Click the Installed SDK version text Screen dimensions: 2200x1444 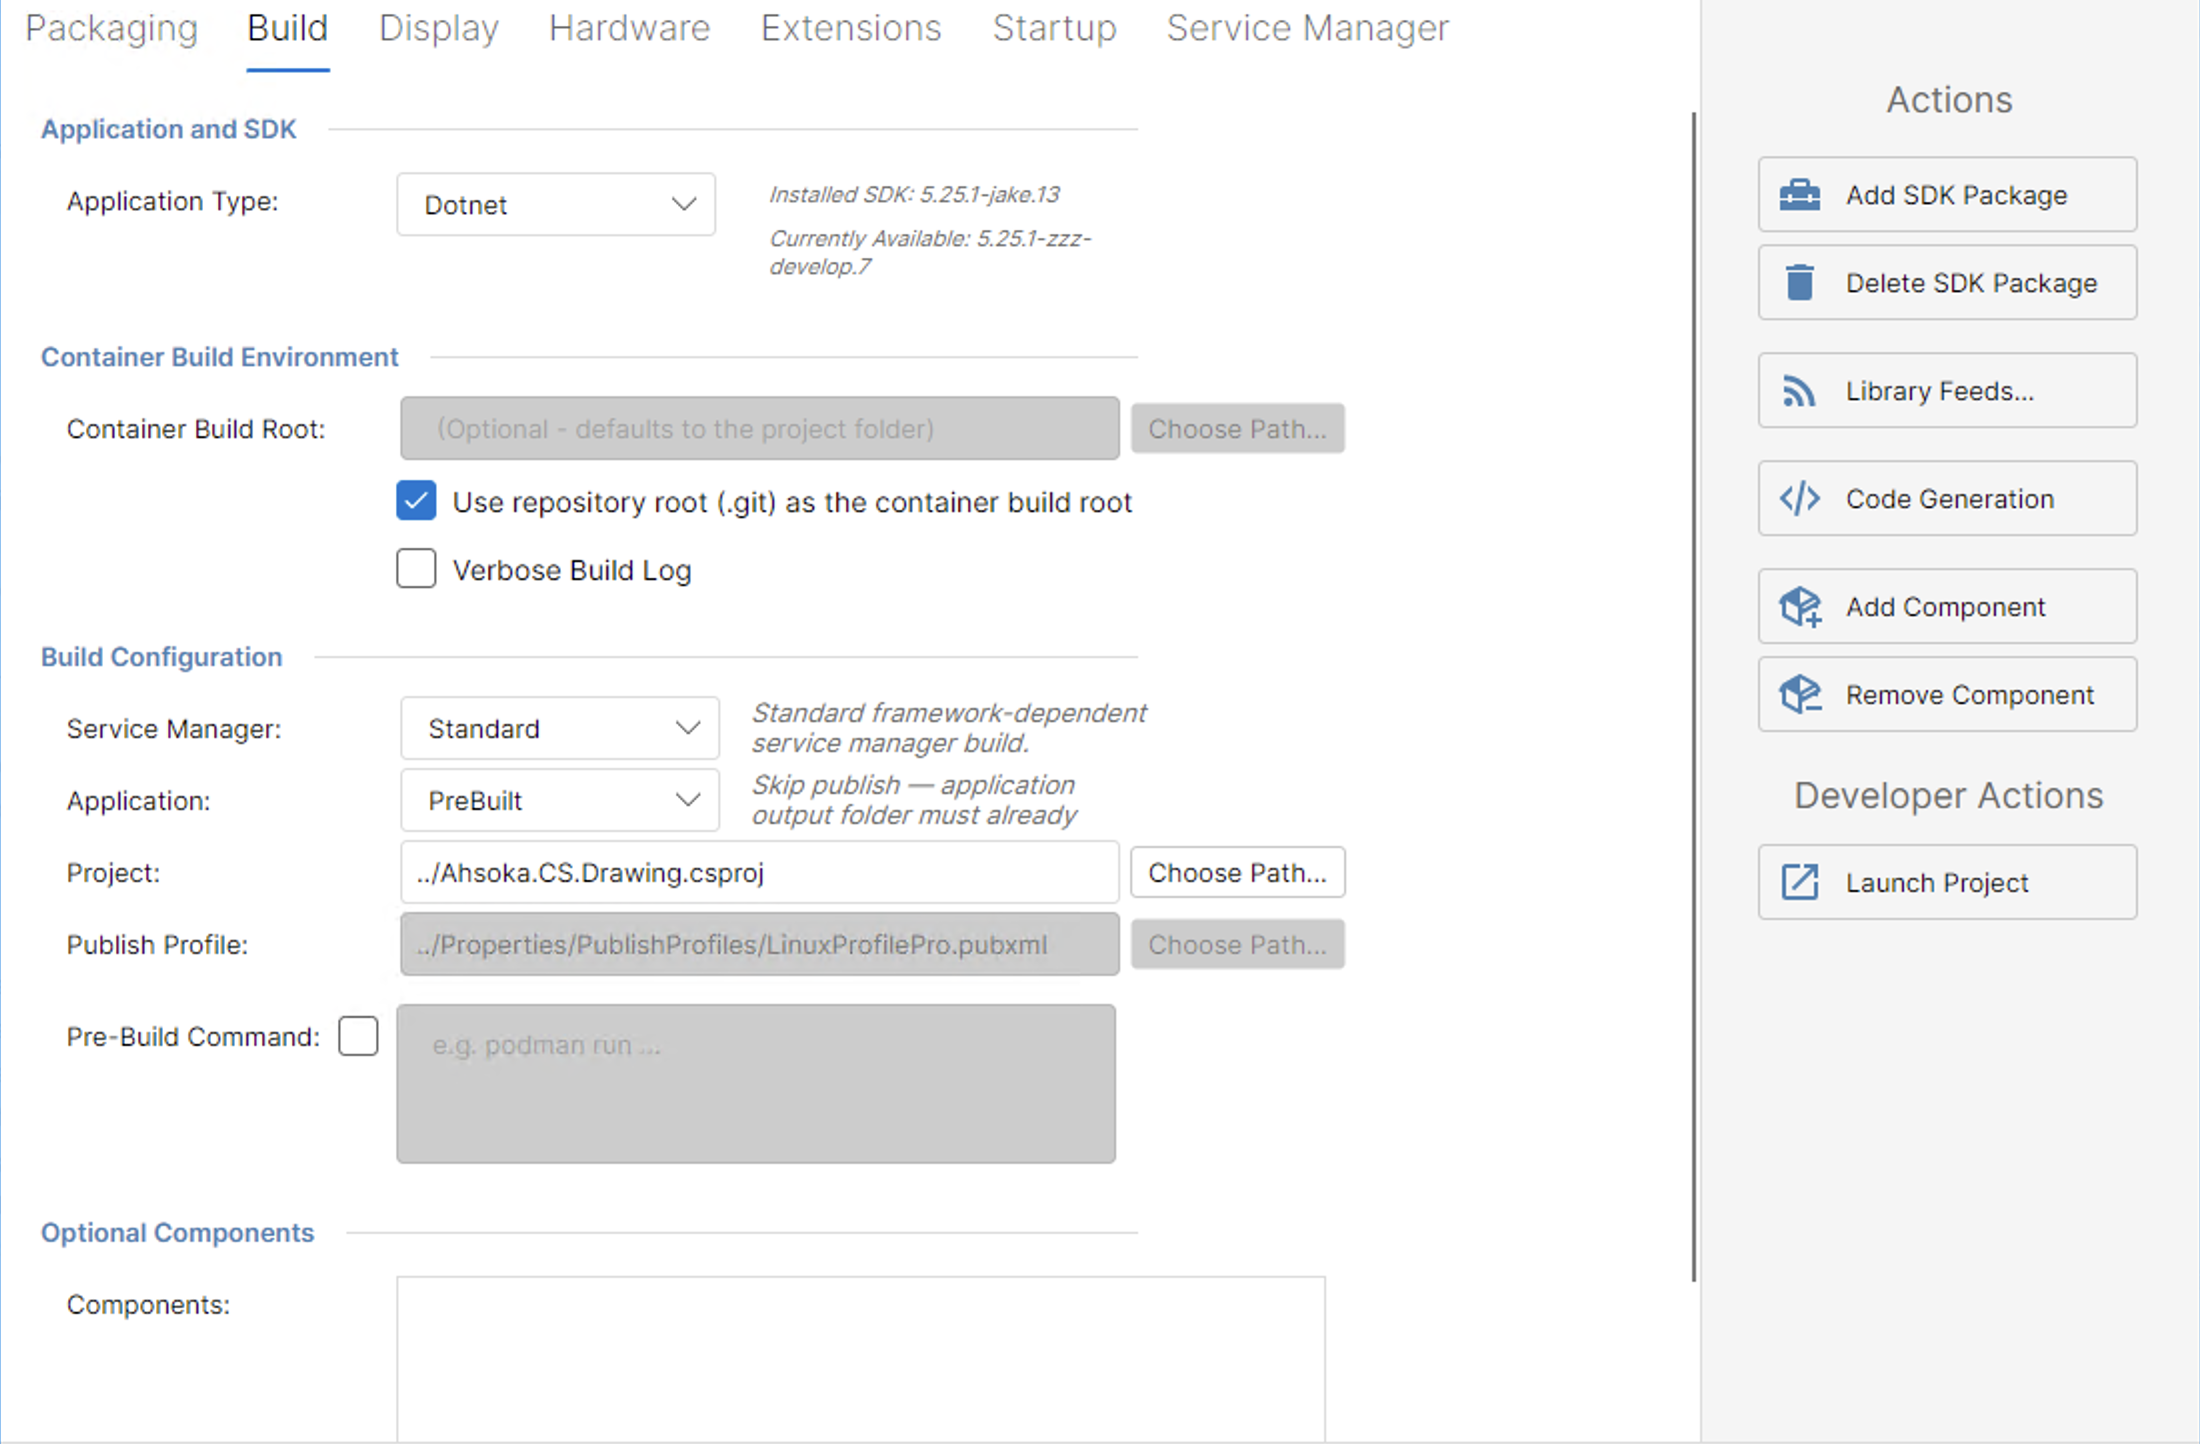coord(914,195)
